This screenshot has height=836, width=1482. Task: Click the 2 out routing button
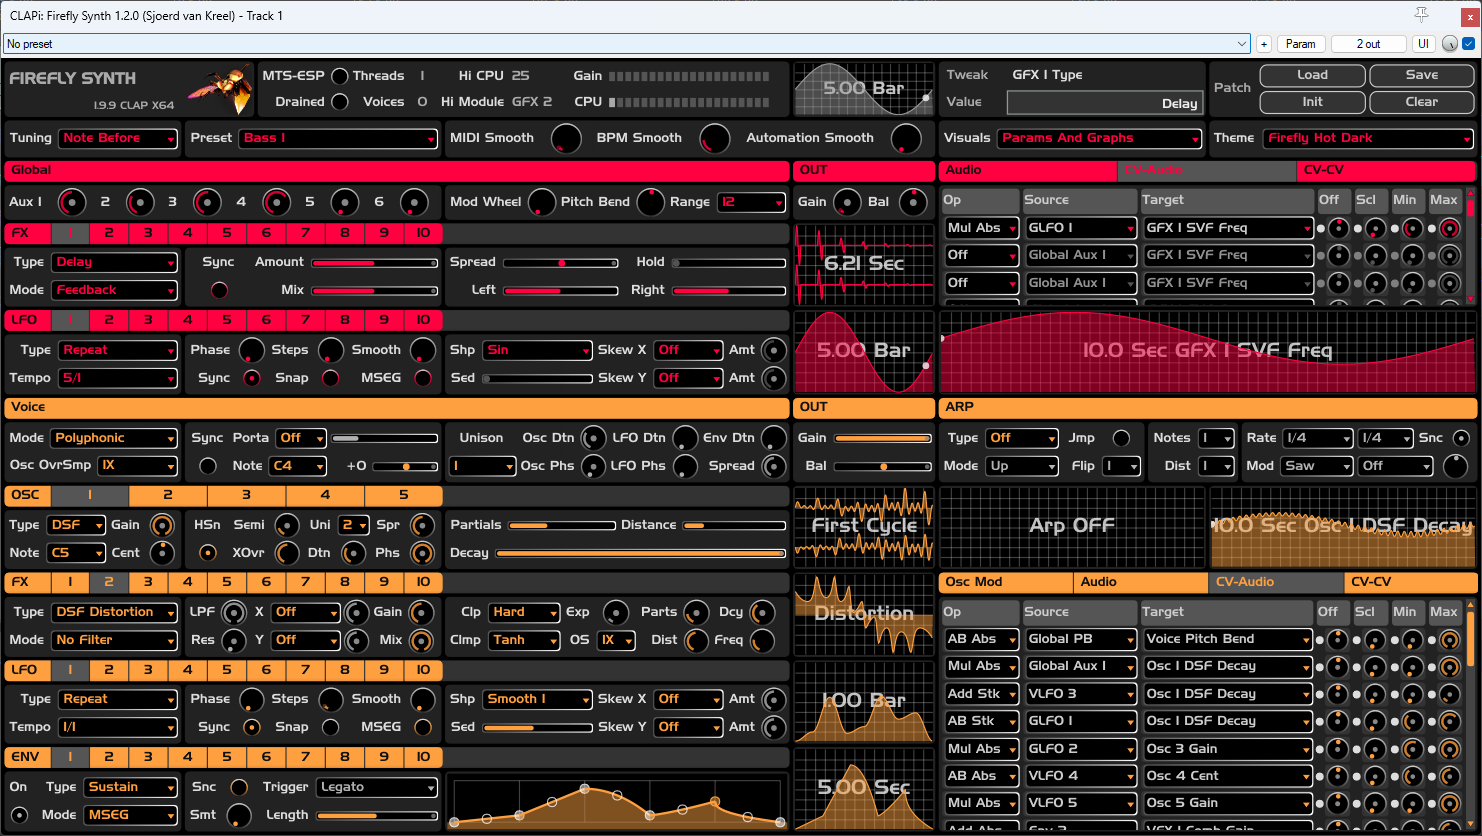pos(1368,44)
